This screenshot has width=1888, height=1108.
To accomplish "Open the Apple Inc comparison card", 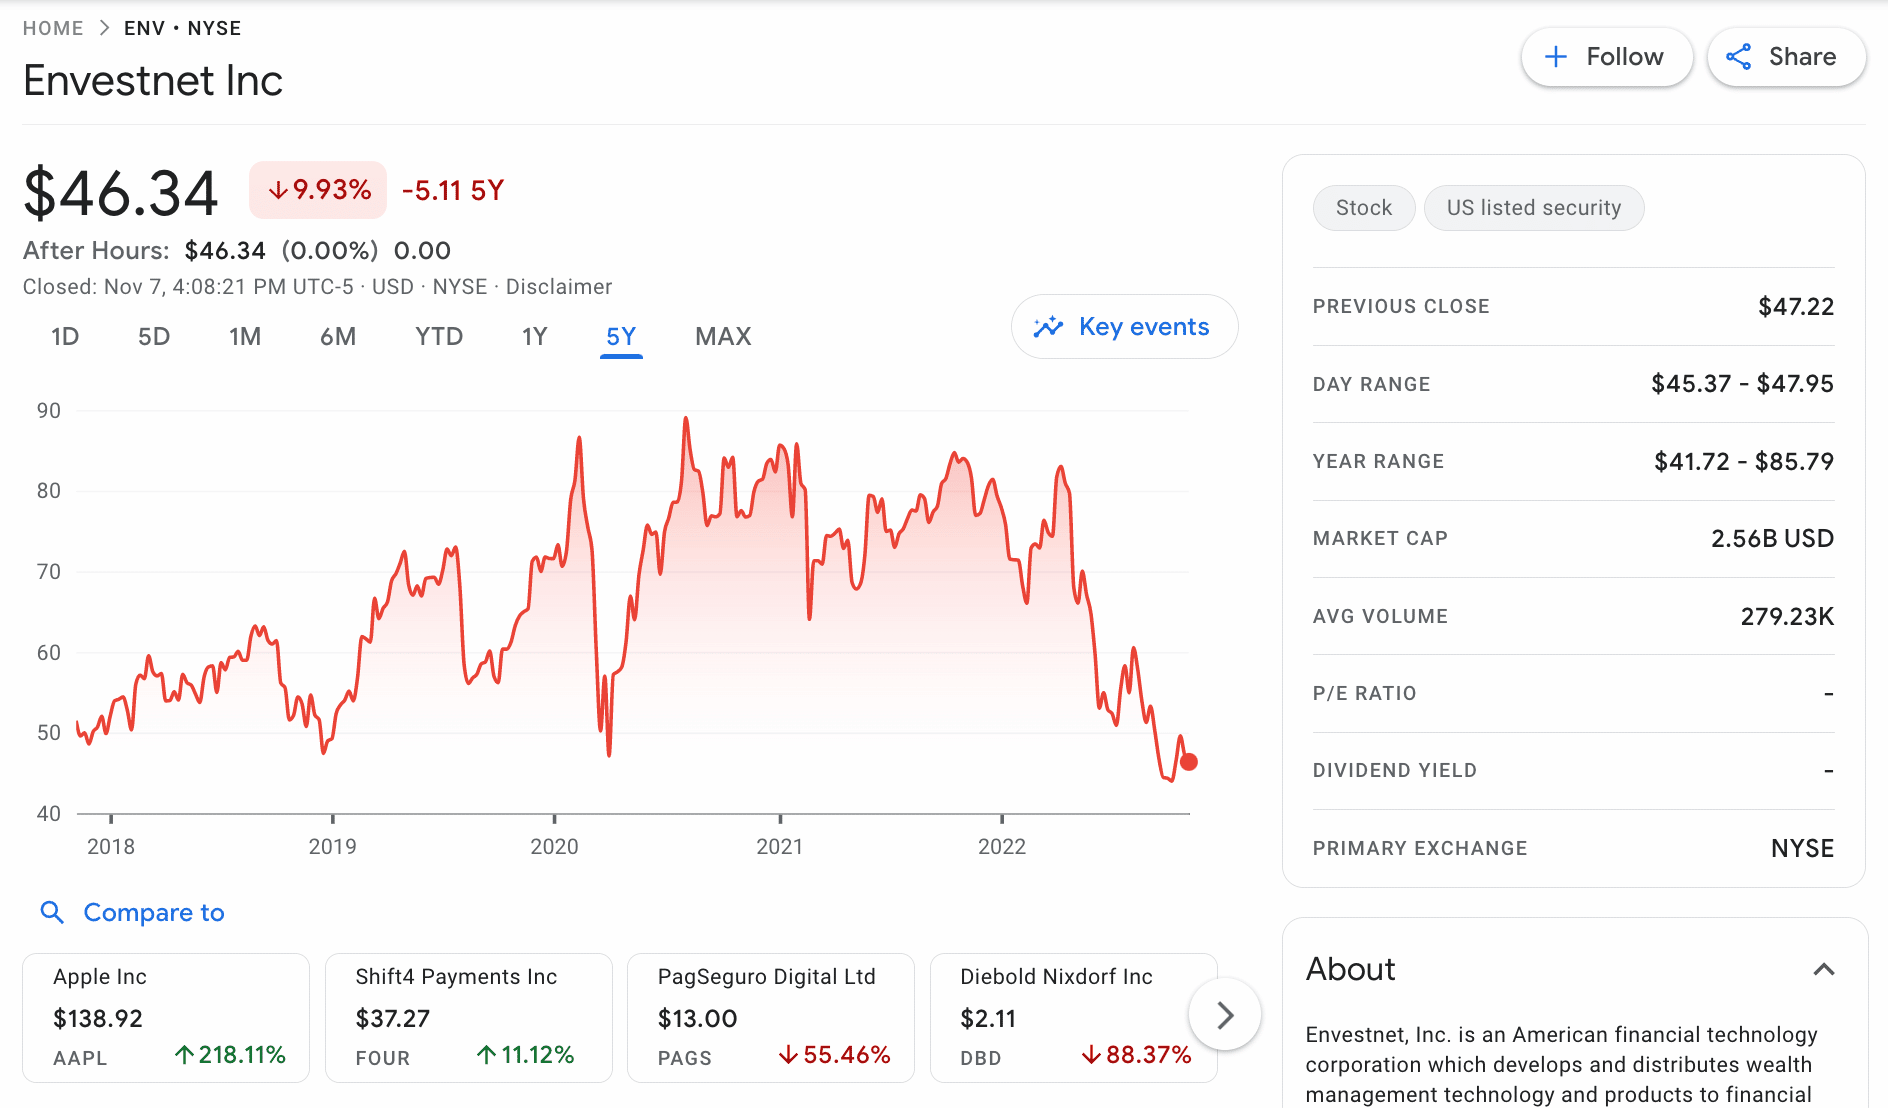I will pyautogui.click(x=165, y=1017).
